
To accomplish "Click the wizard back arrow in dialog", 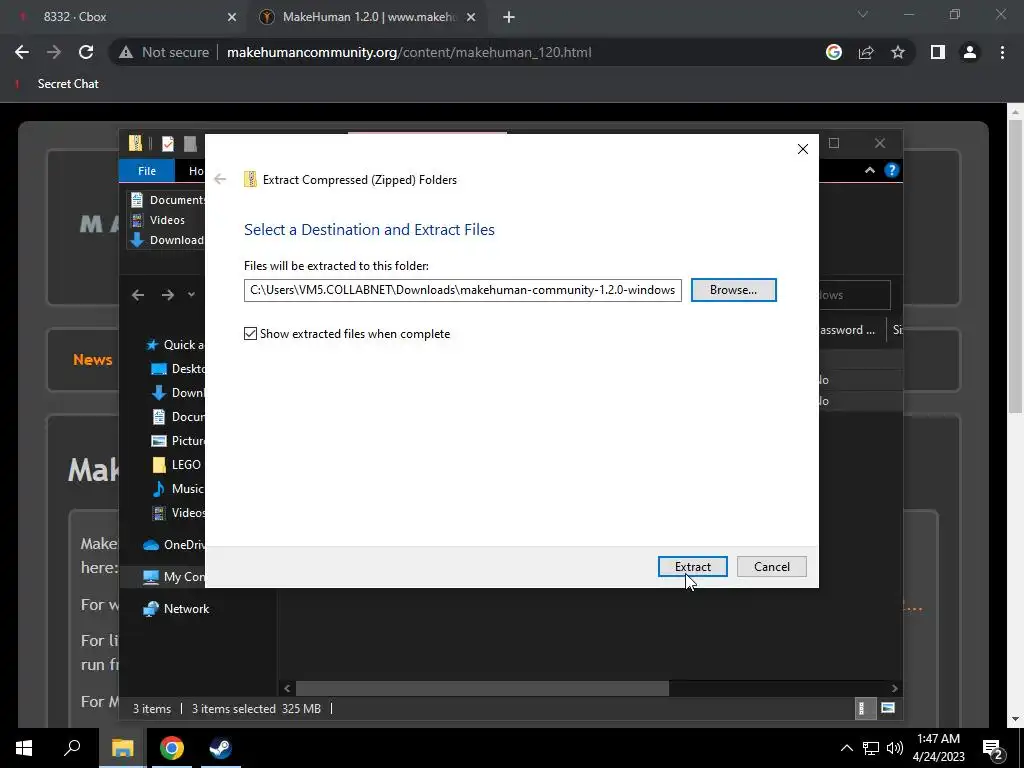I will [220, 179].
